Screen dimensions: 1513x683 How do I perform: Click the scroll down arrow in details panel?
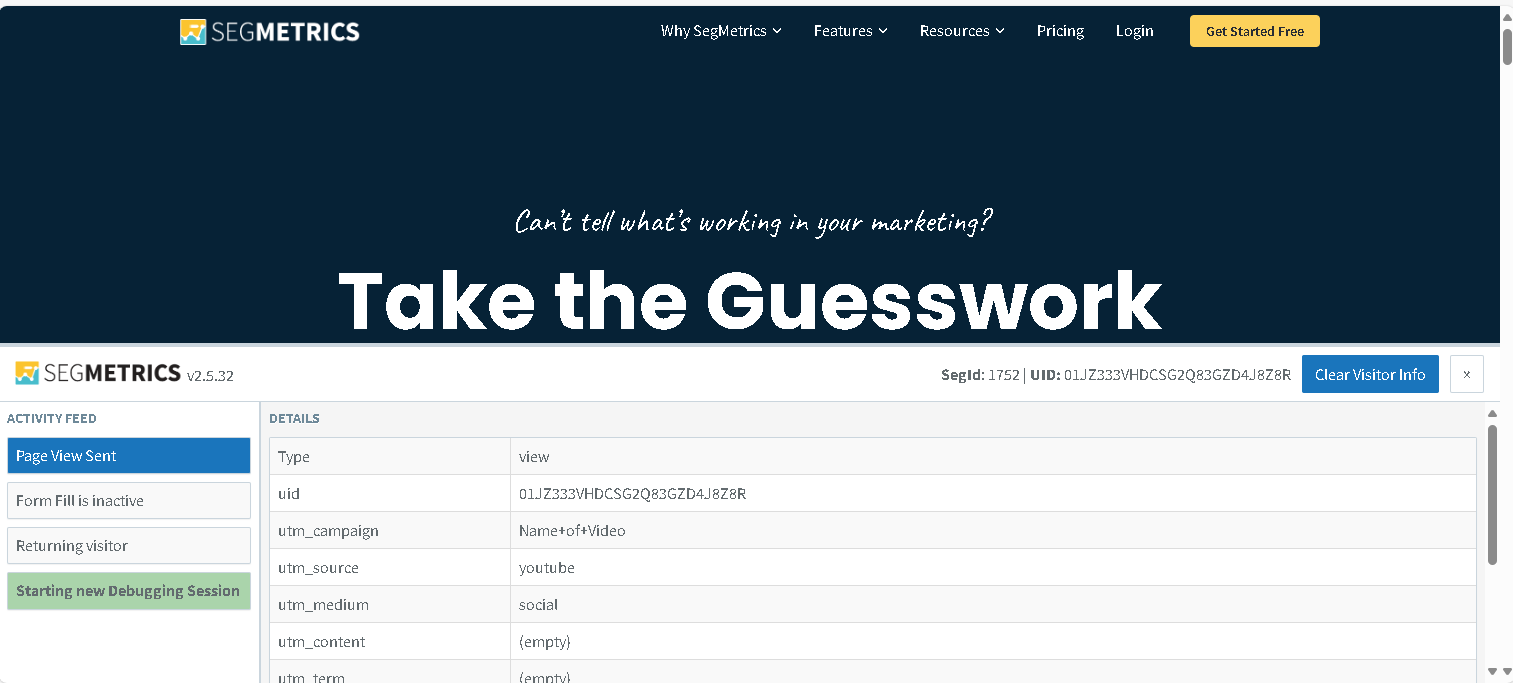(1492, 671)
